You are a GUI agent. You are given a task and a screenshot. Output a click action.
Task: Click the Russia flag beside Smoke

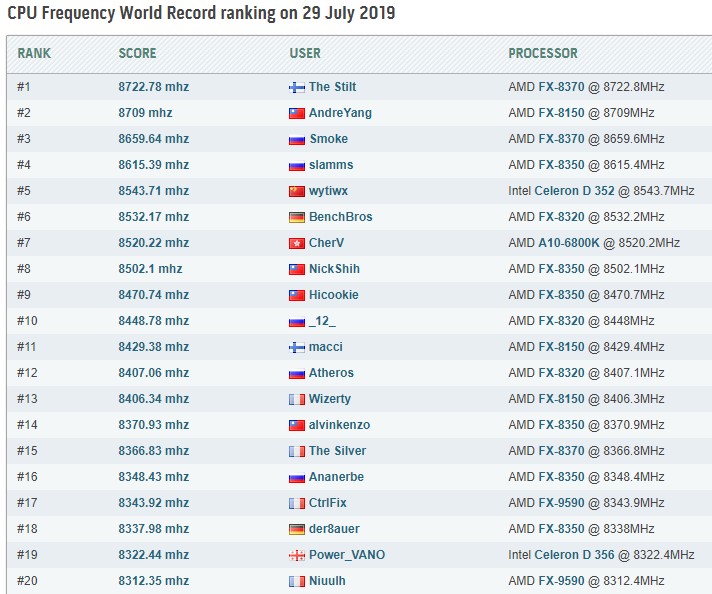297,139
